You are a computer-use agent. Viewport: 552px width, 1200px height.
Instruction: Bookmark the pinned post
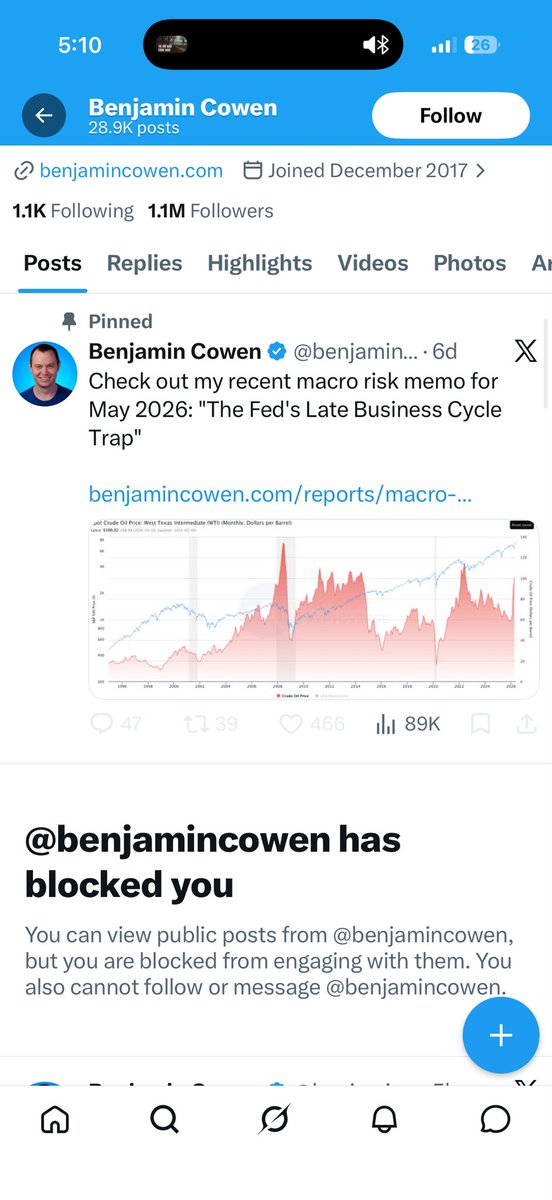pos(481,723)
